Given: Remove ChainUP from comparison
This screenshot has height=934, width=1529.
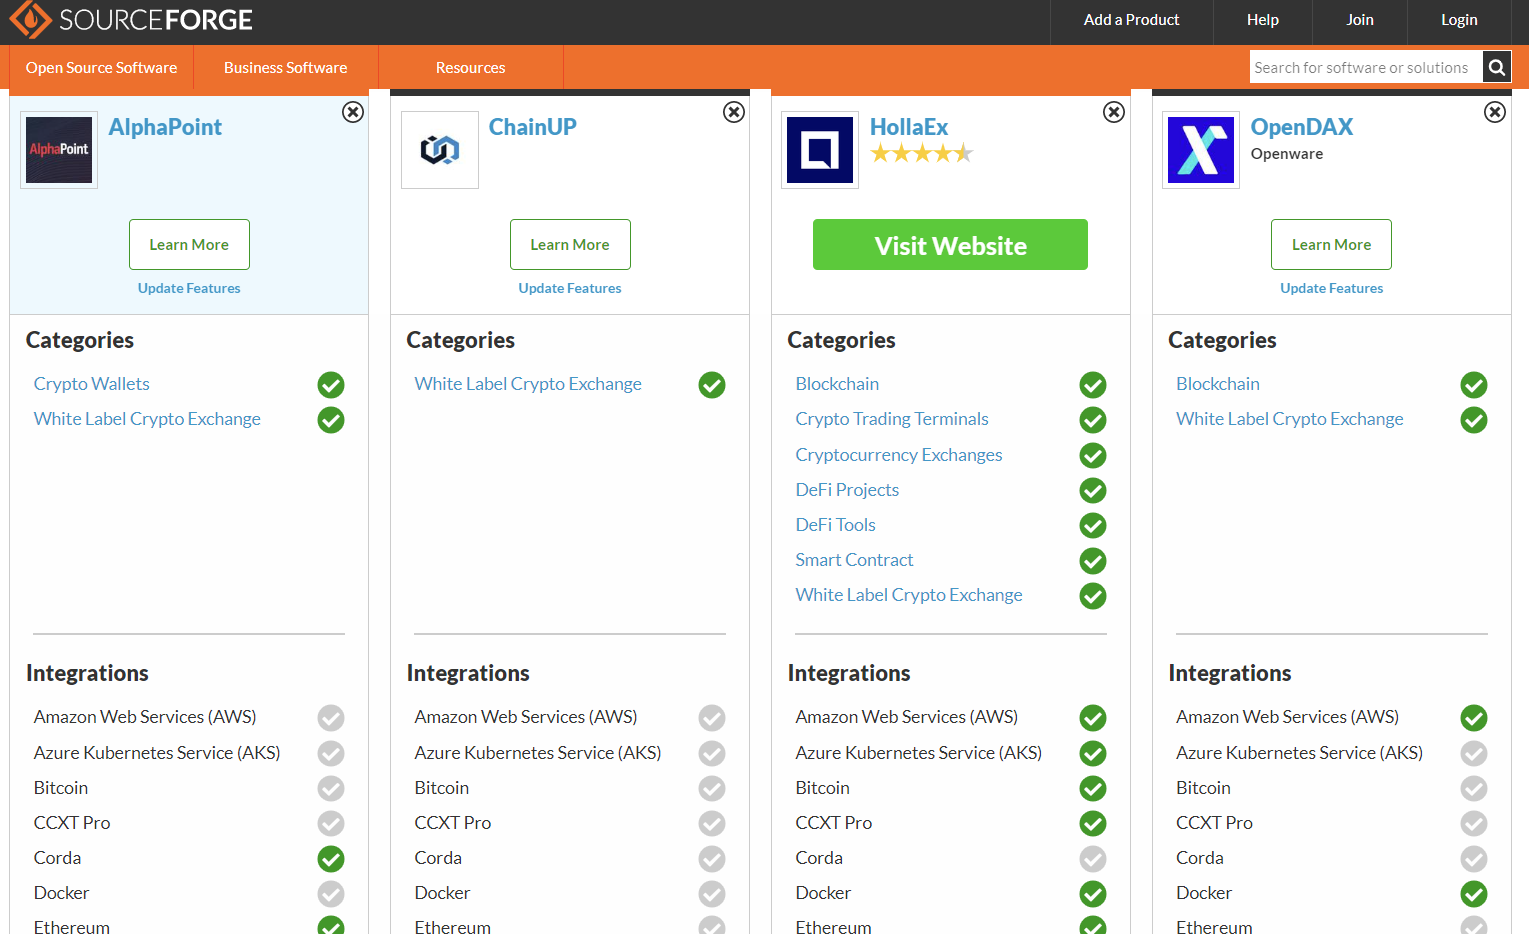Looking at the screenshot, I should [734, 112].
